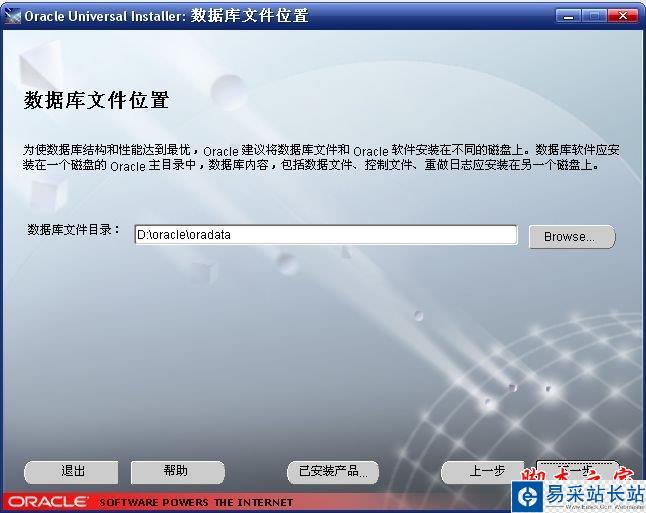Click the 数据库文件位置 heading

click(96, 100)
